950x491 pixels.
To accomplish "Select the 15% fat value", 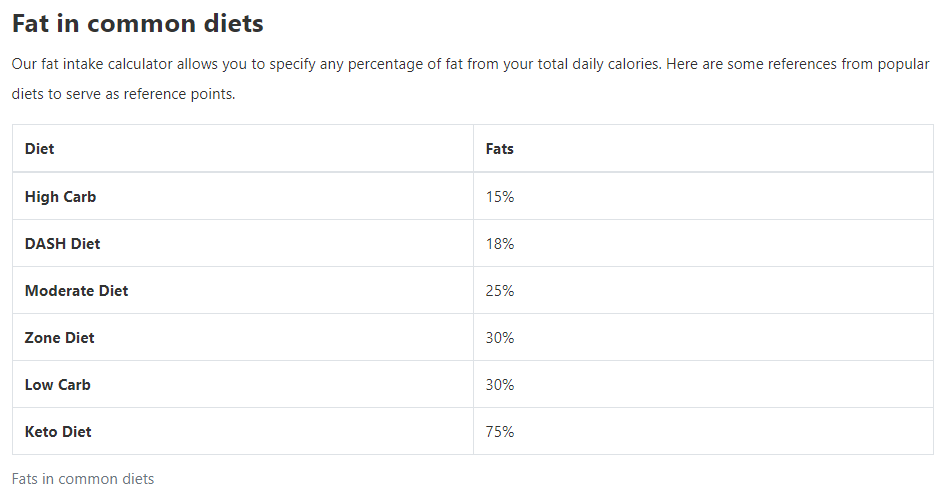I will pos(500,197).
